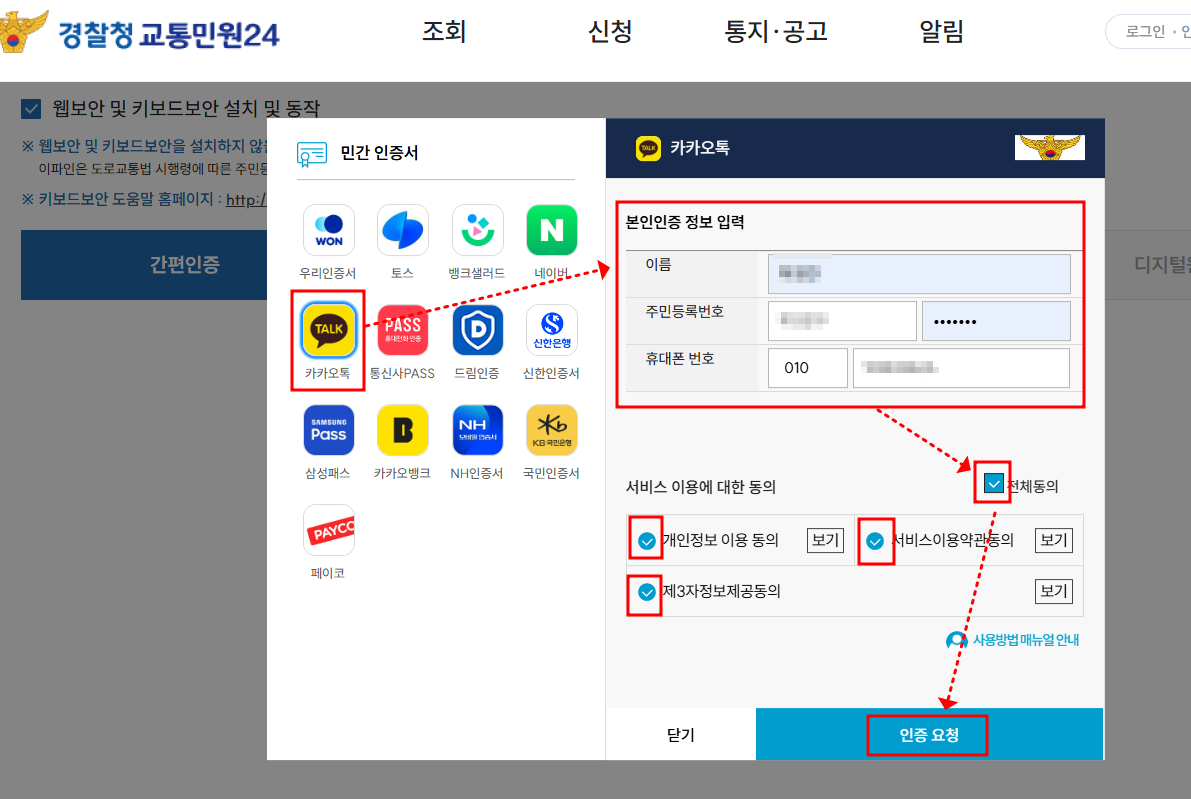Screen dimensions: 1191x799
Task: Pick the 국민인증서 KB icon
Action: [551, 430]
